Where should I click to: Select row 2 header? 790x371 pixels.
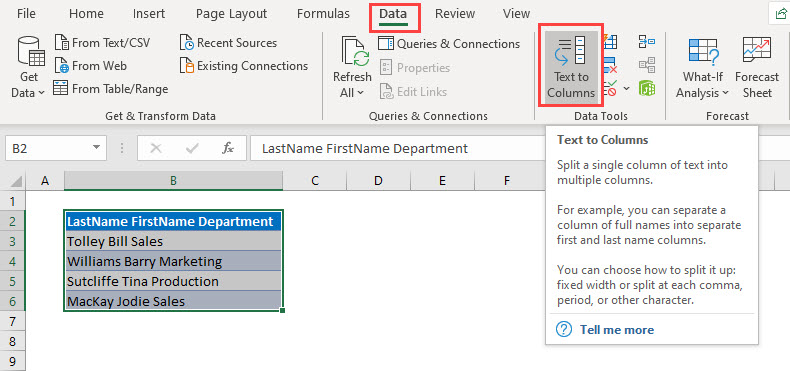[x=13, y=221]
